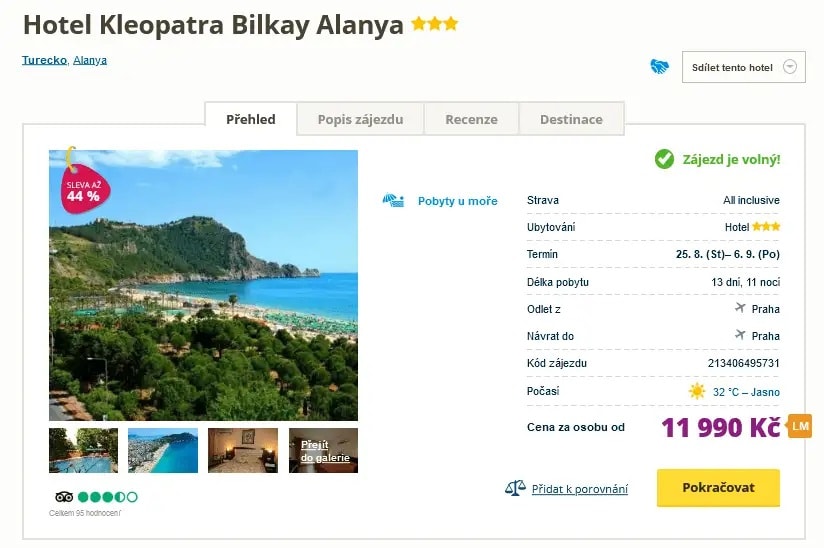Click the TripAdvisor owl rating icon

(x=64, y=497)
